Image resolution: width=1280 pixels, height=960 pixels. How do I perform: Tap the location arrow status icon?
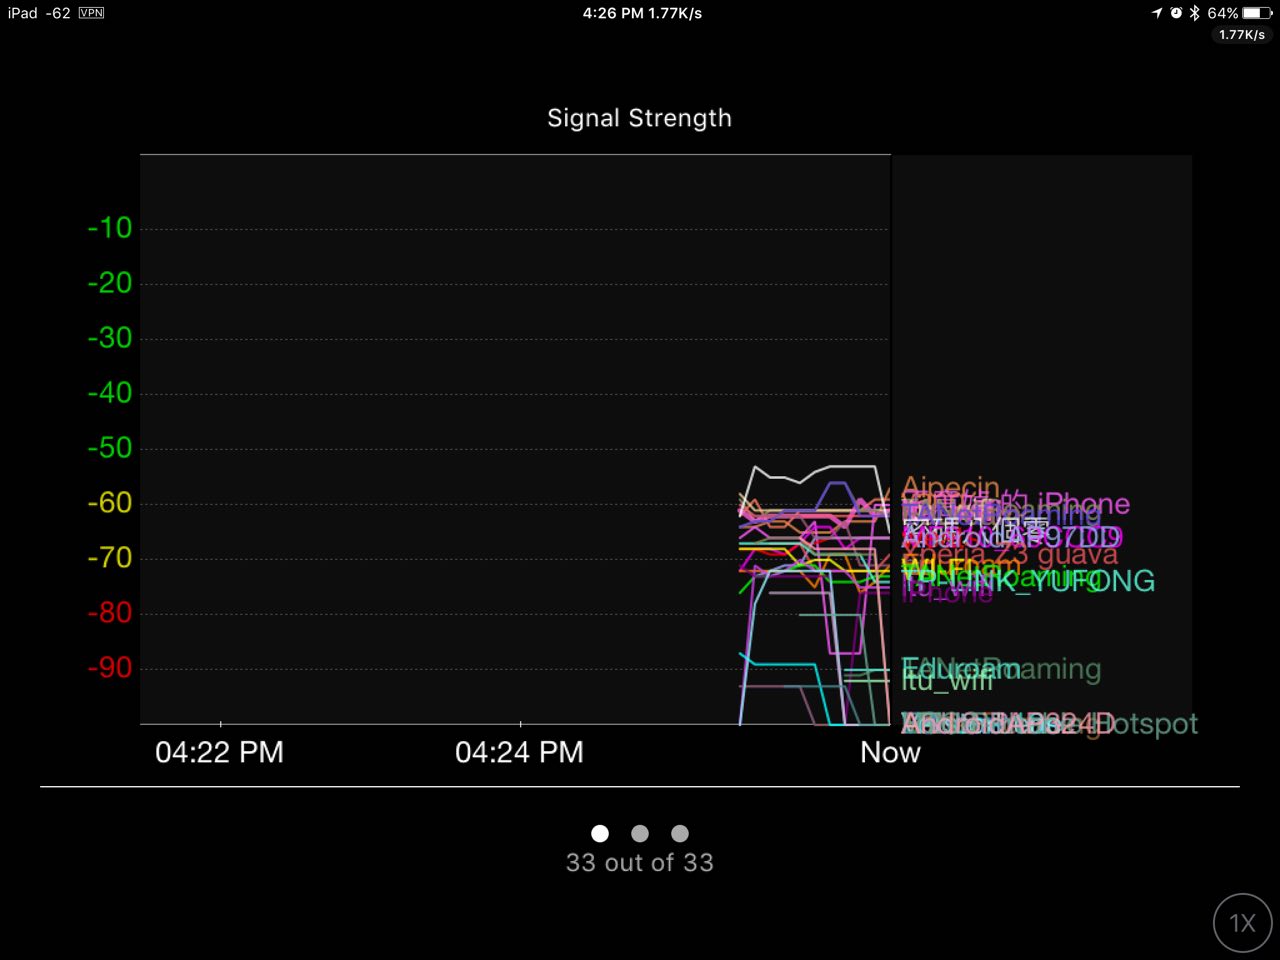pos(1157,13)
